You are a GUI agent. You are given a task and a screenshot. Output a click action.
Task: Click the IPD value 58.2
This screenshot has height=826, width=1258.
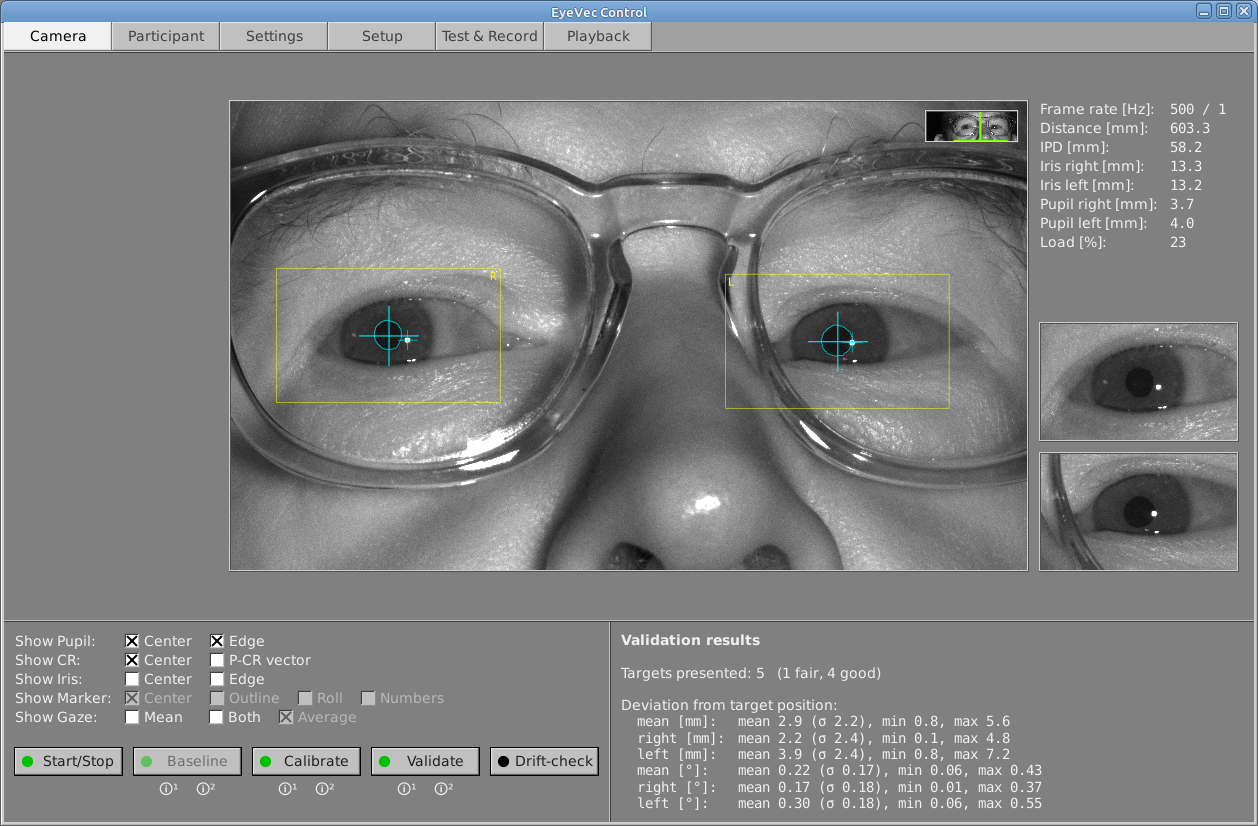click(x=1186, y=147)
